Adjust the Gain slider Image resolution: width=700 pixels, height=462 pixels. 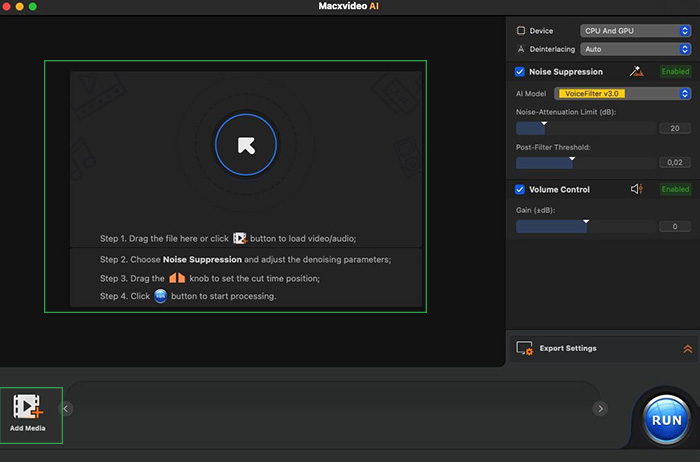(586, 226)
